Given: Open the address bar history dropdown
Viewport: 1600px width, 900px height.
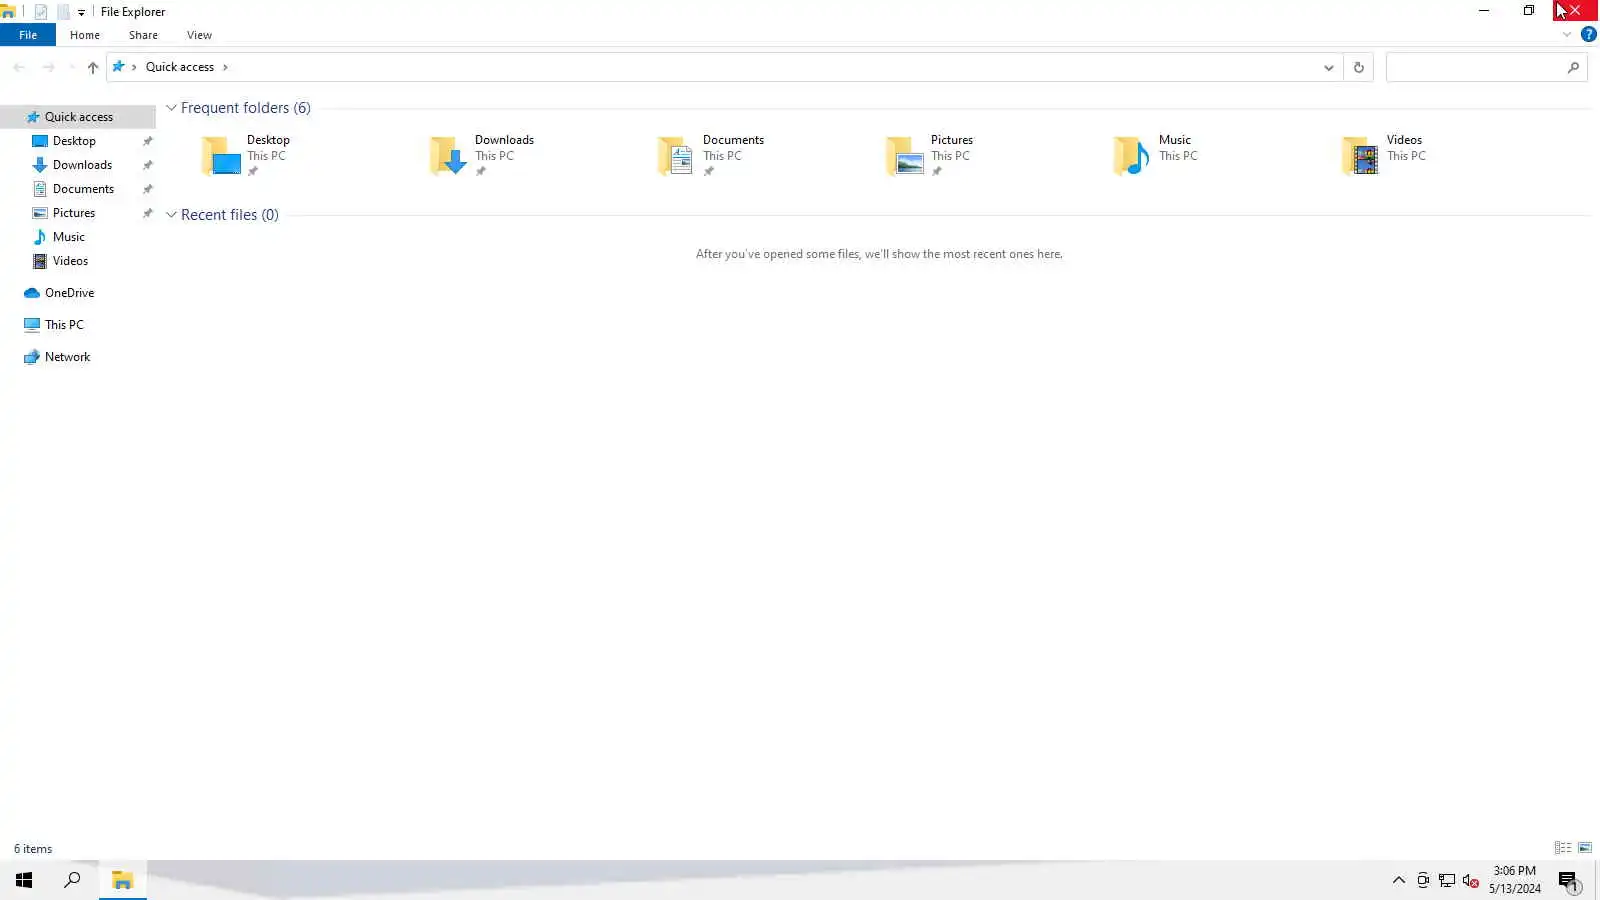Looking at the screenshot, I should coord(1329,67).
